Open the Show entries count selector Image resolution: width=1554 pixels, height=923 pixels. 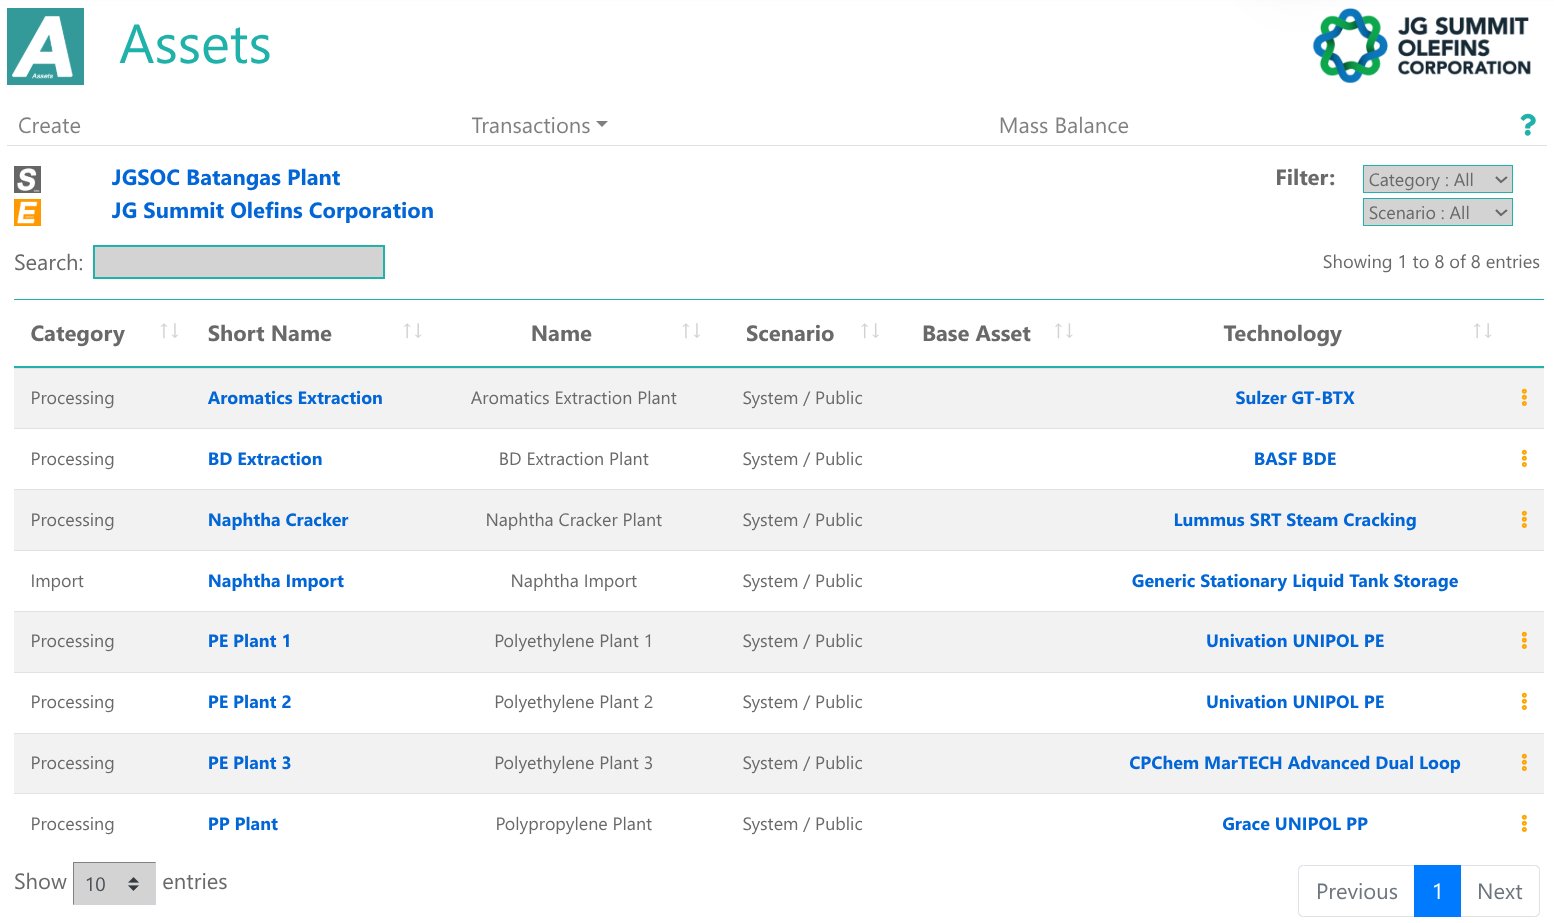pyautogui.click(x=114, y=884)
